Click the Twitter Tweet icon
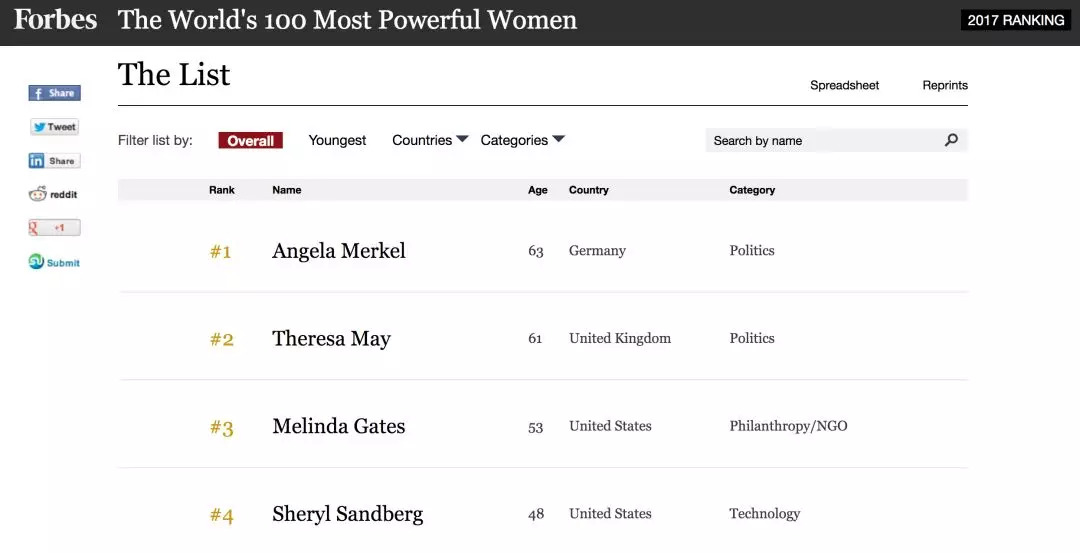 [54, 127]
